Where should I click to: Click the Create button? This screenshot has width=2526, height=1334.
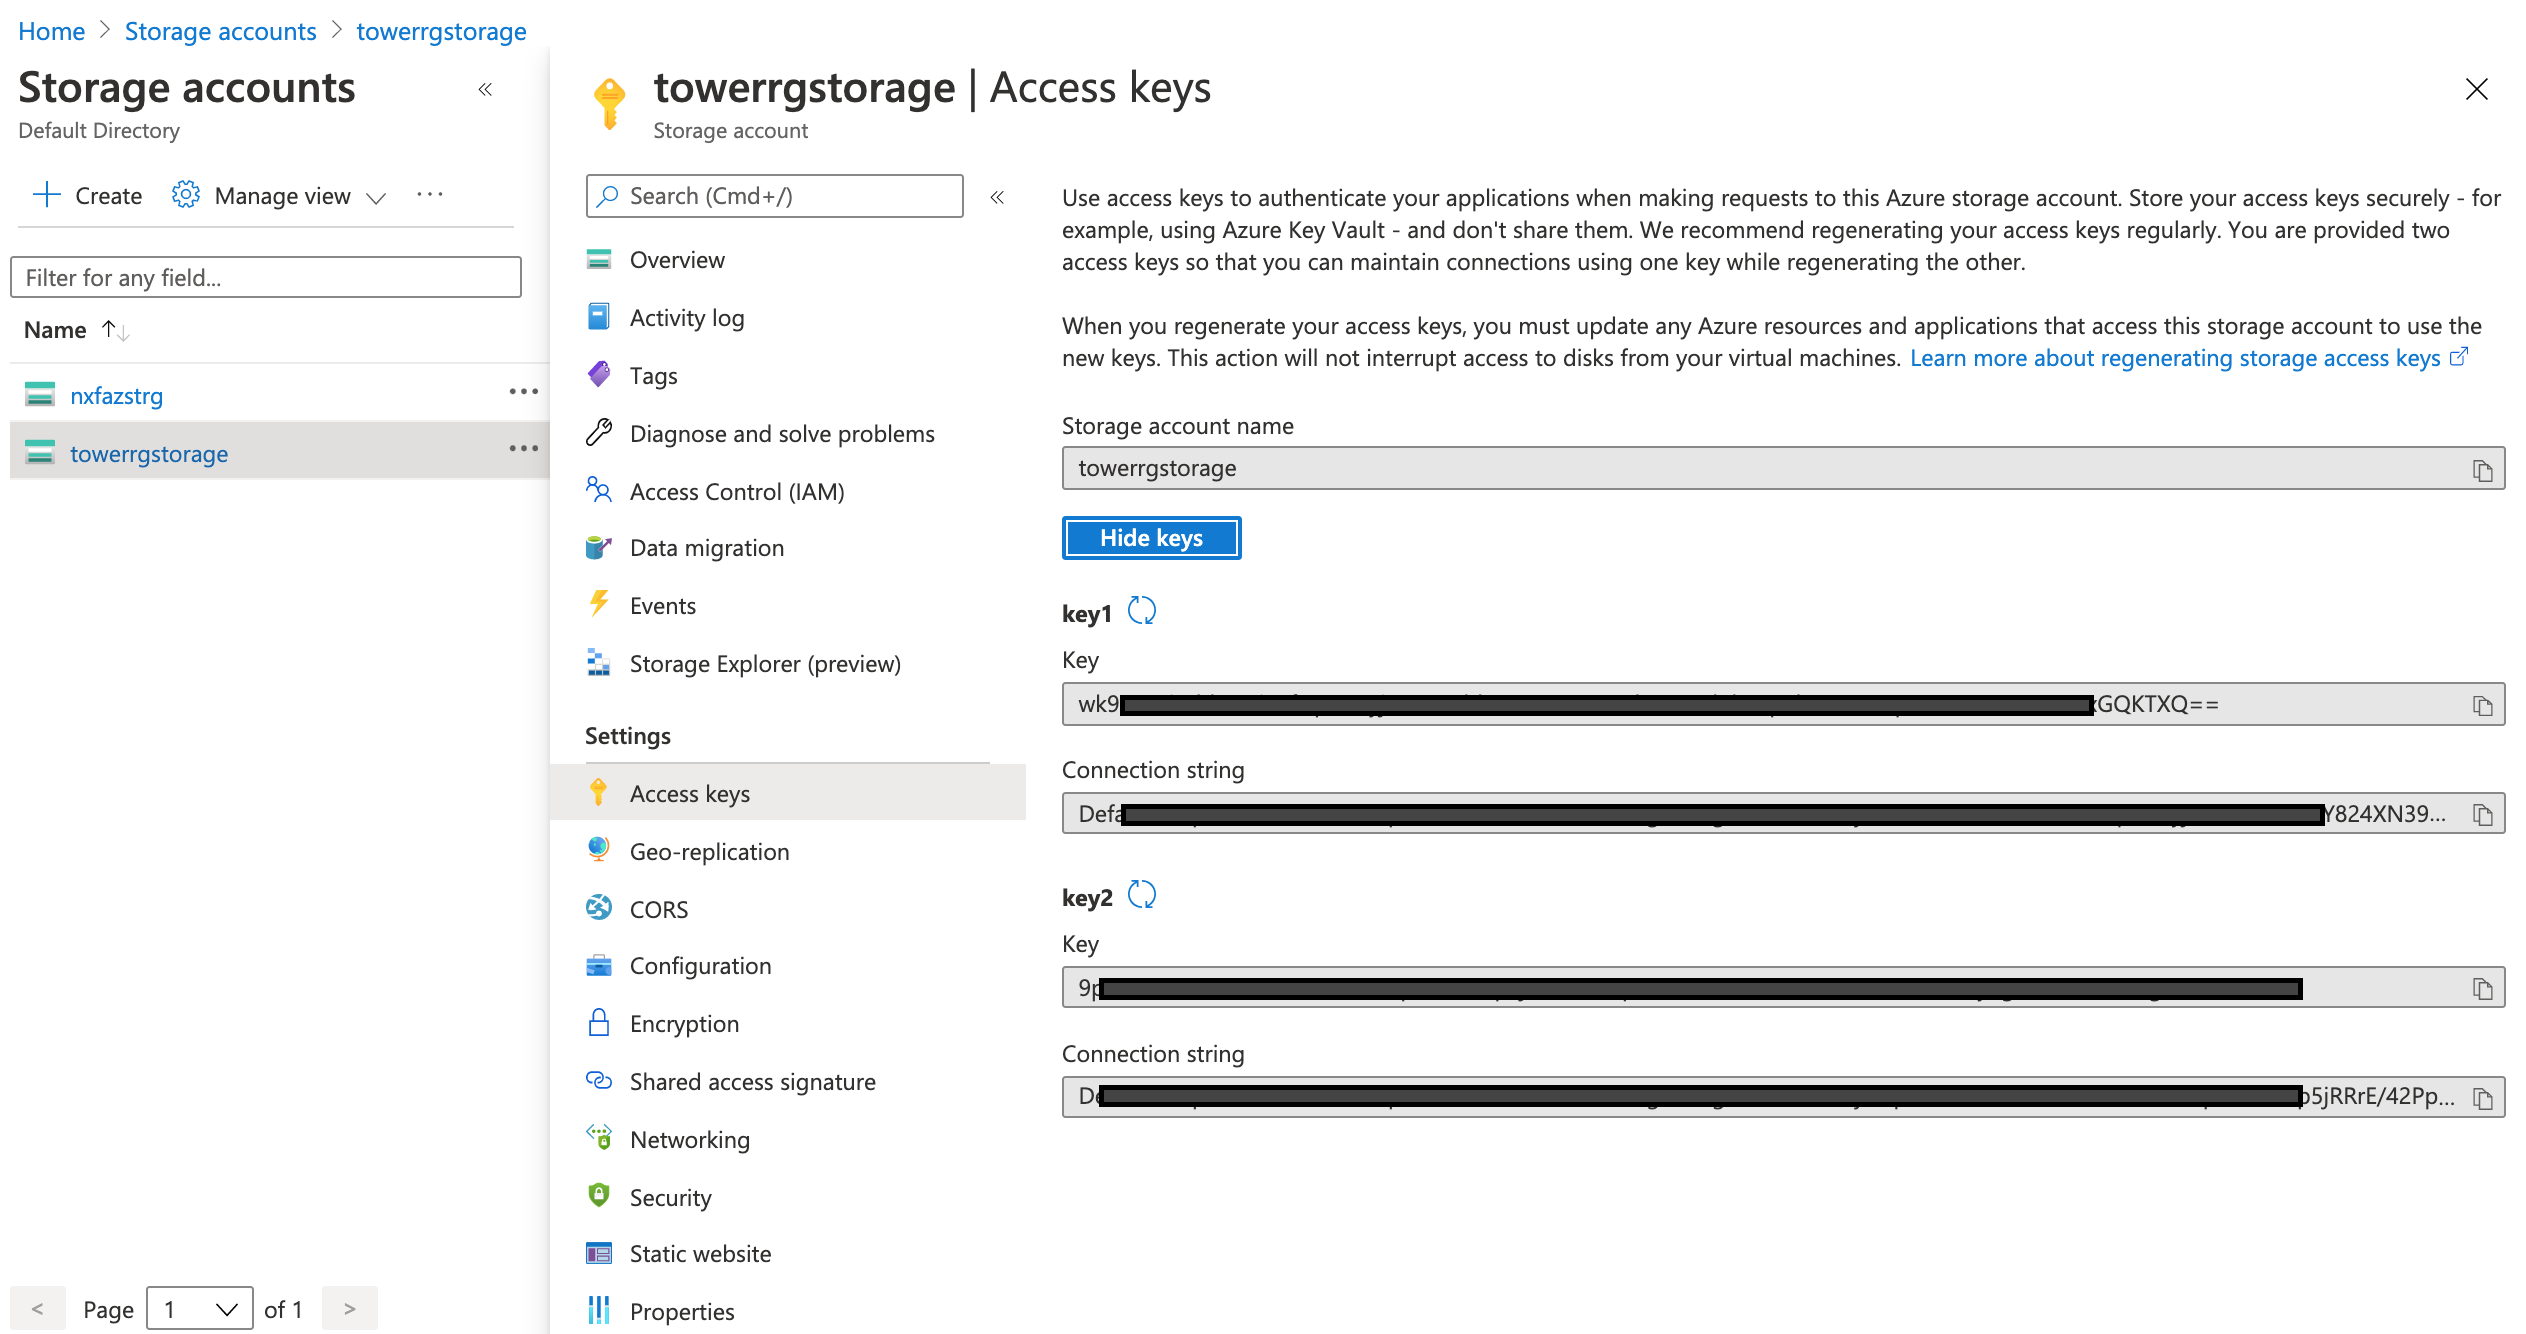pos(88,196)
